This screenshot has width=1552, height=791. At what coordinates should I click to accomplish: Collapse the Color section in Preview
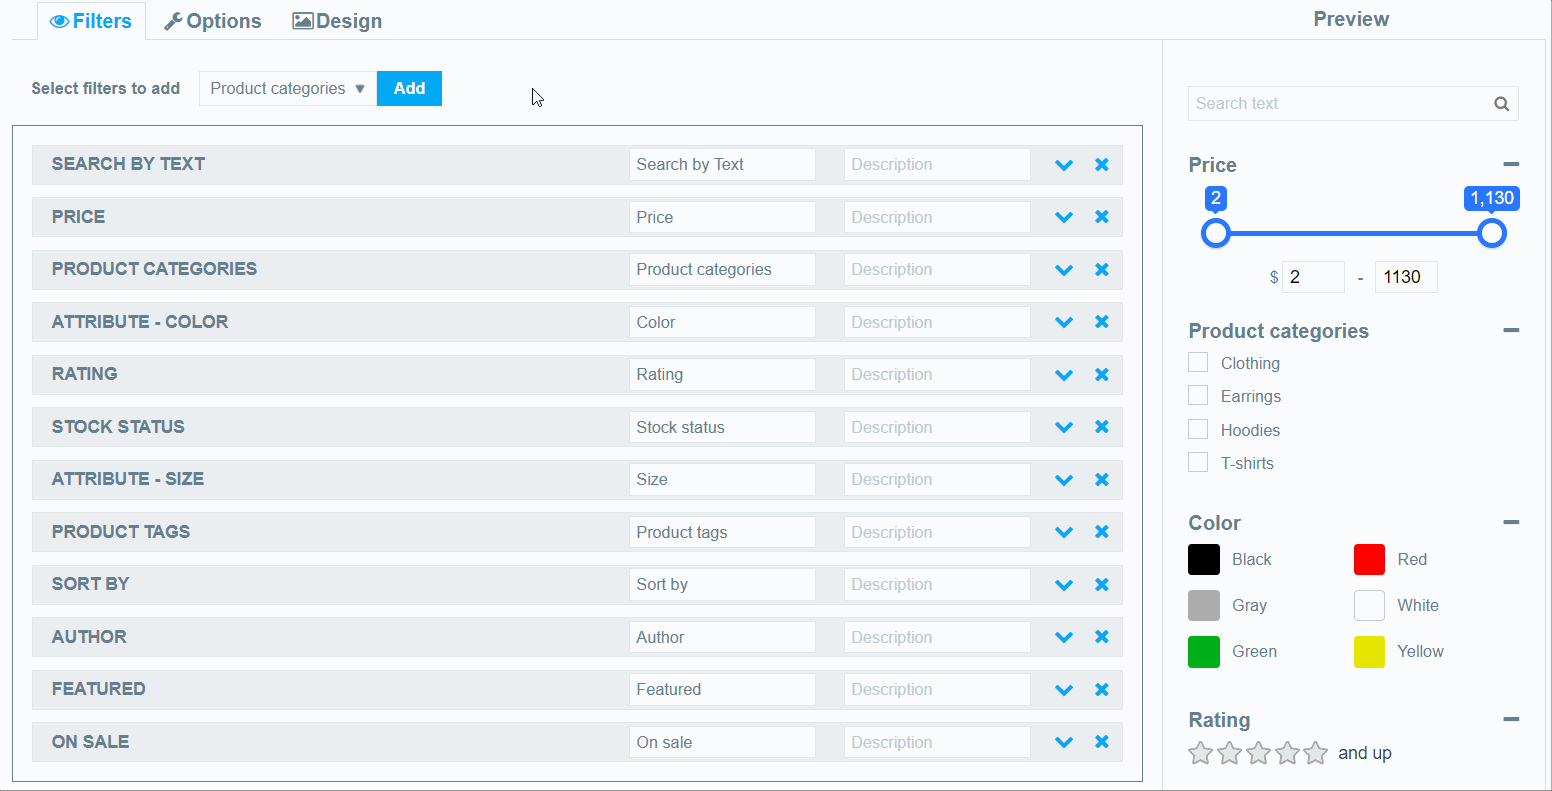[1511, 523]
